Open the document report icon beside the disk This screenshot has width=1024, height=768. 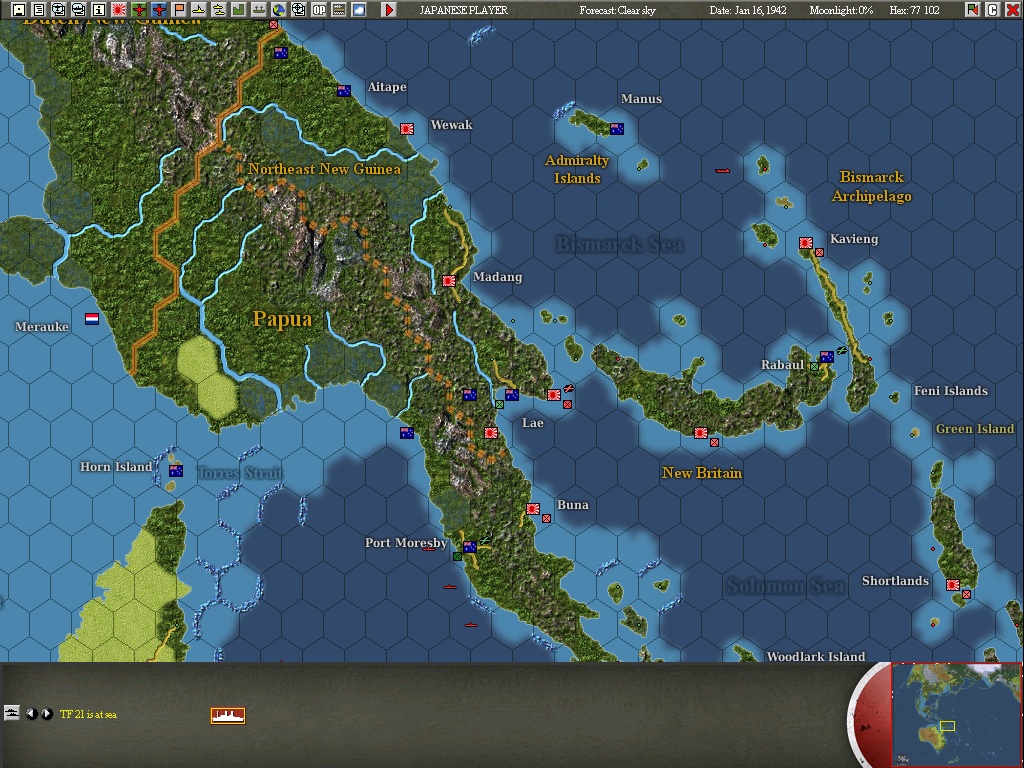pos(39,9)
